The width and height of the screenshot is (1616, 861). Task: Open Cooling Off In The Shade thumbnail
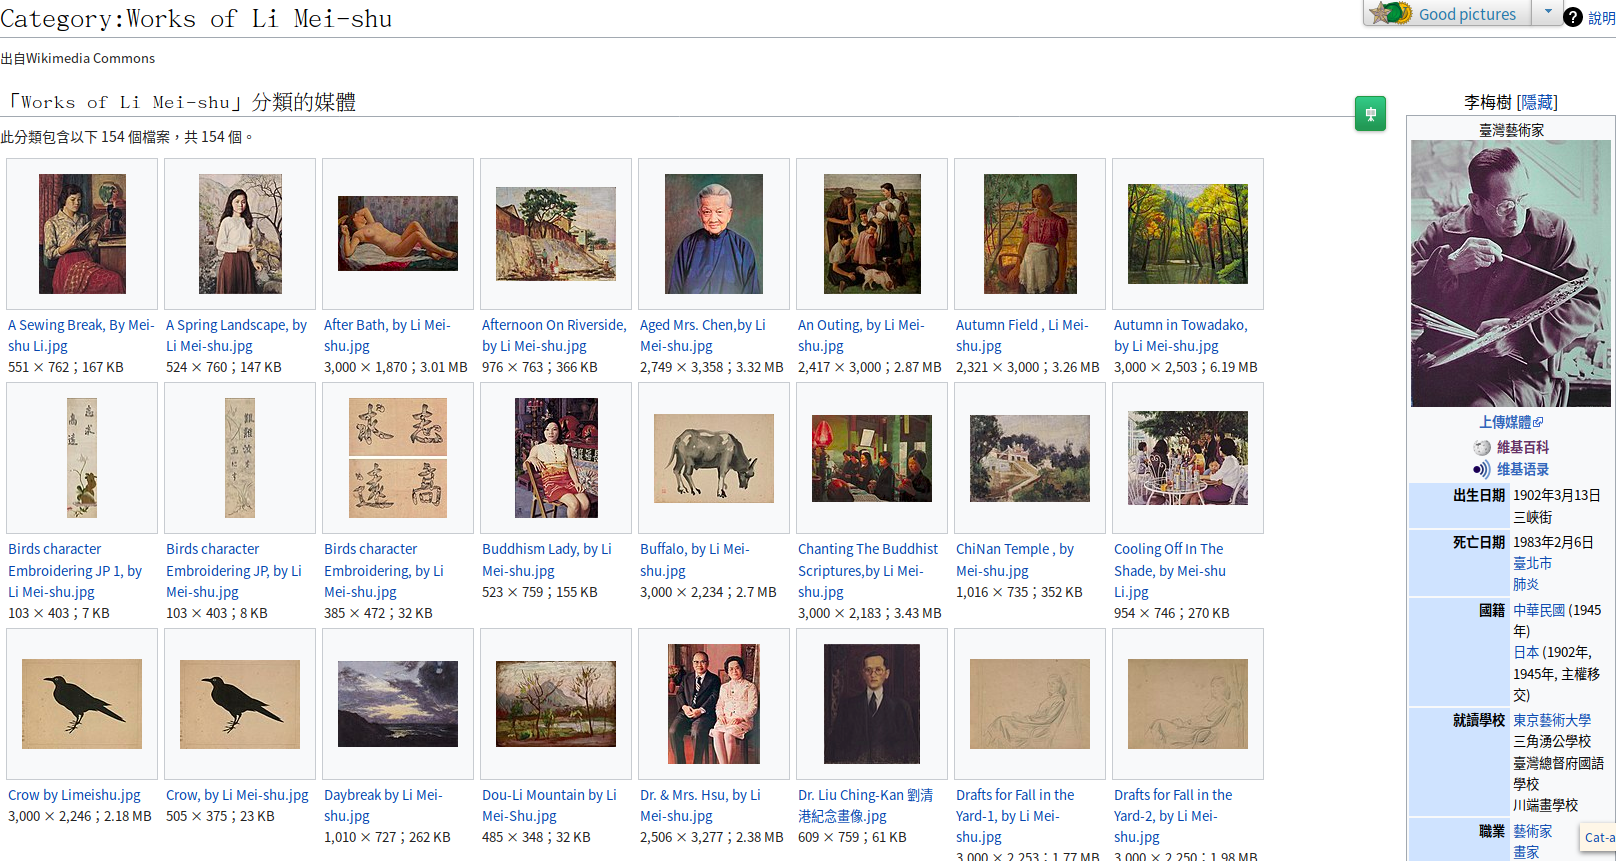click(x=1188, y=458)
